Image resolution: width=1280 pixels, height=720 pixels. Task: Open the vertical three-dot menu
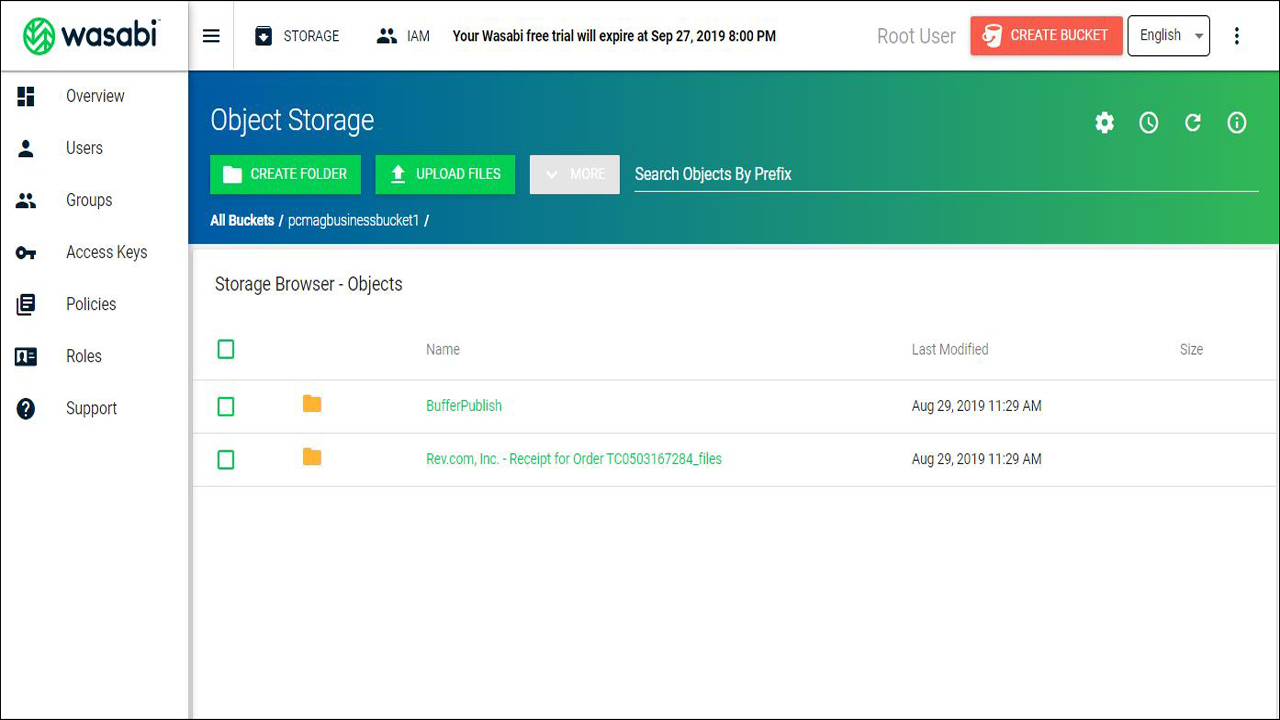[1237, 36]
